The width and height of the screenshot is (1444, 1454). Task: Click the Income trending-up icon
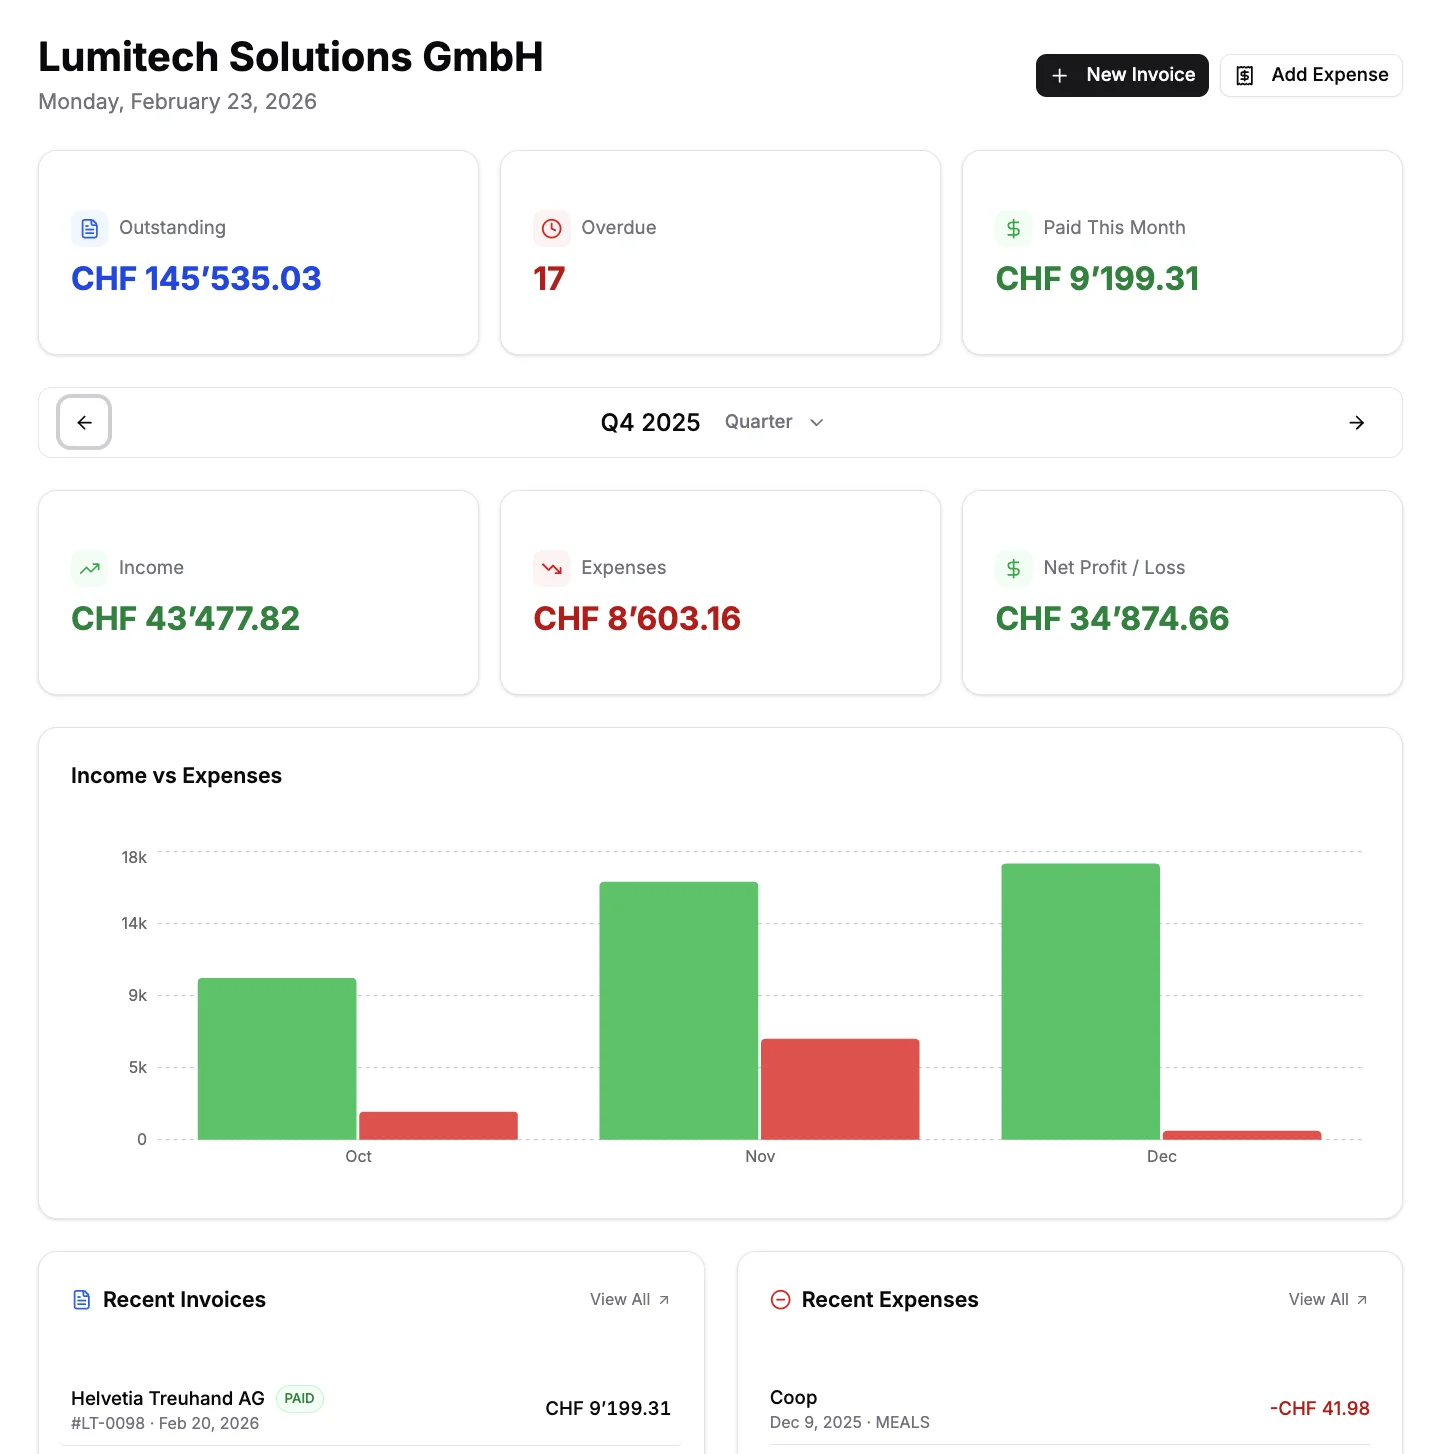click(90, 568)
